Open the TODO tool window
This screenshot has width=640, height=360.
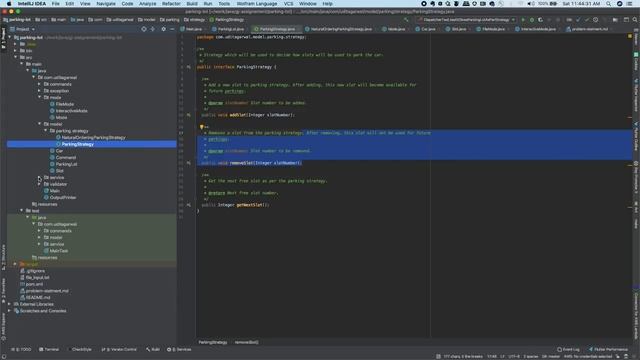21,349
